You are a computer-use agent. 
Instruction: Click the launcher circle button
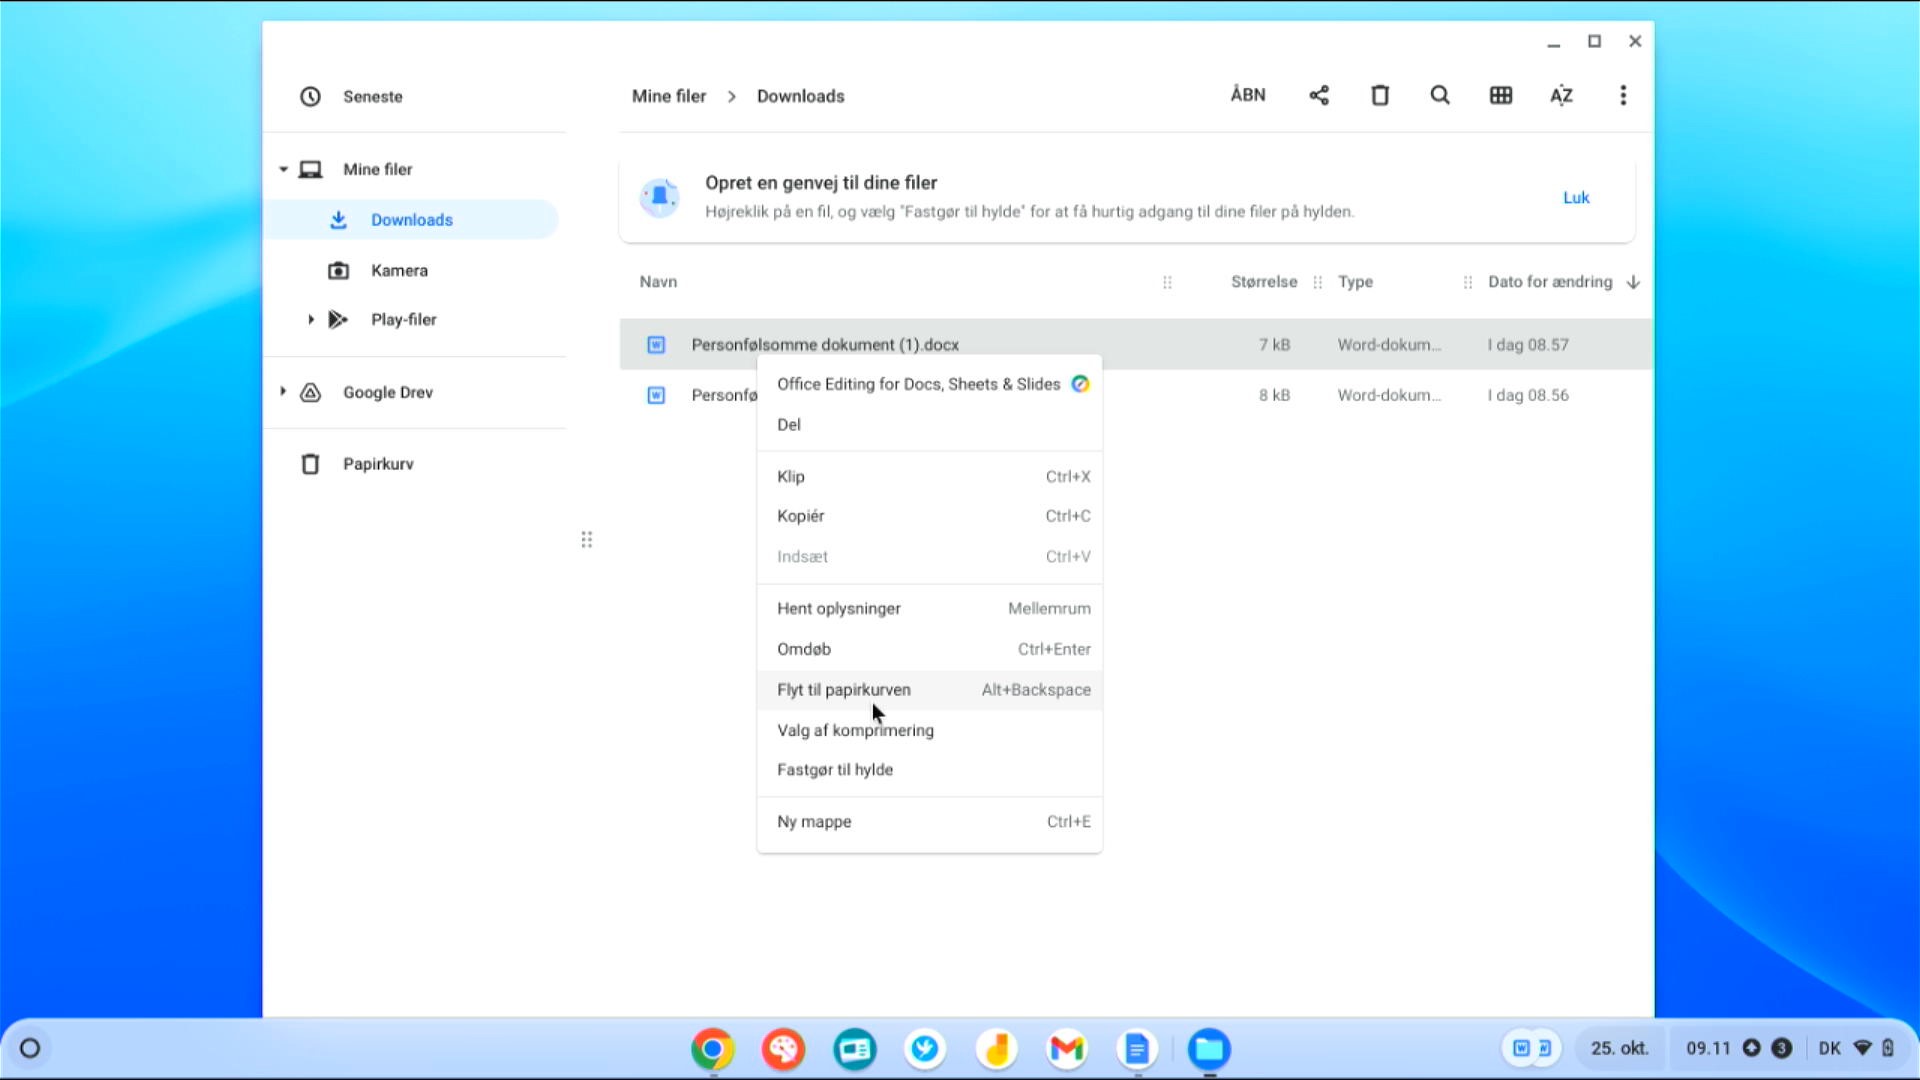(30, 1048)
